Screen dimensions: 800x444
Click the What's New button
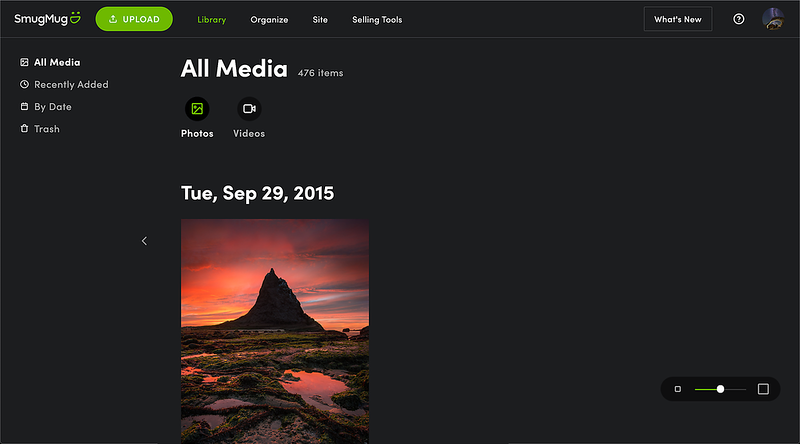click(677, 19)
